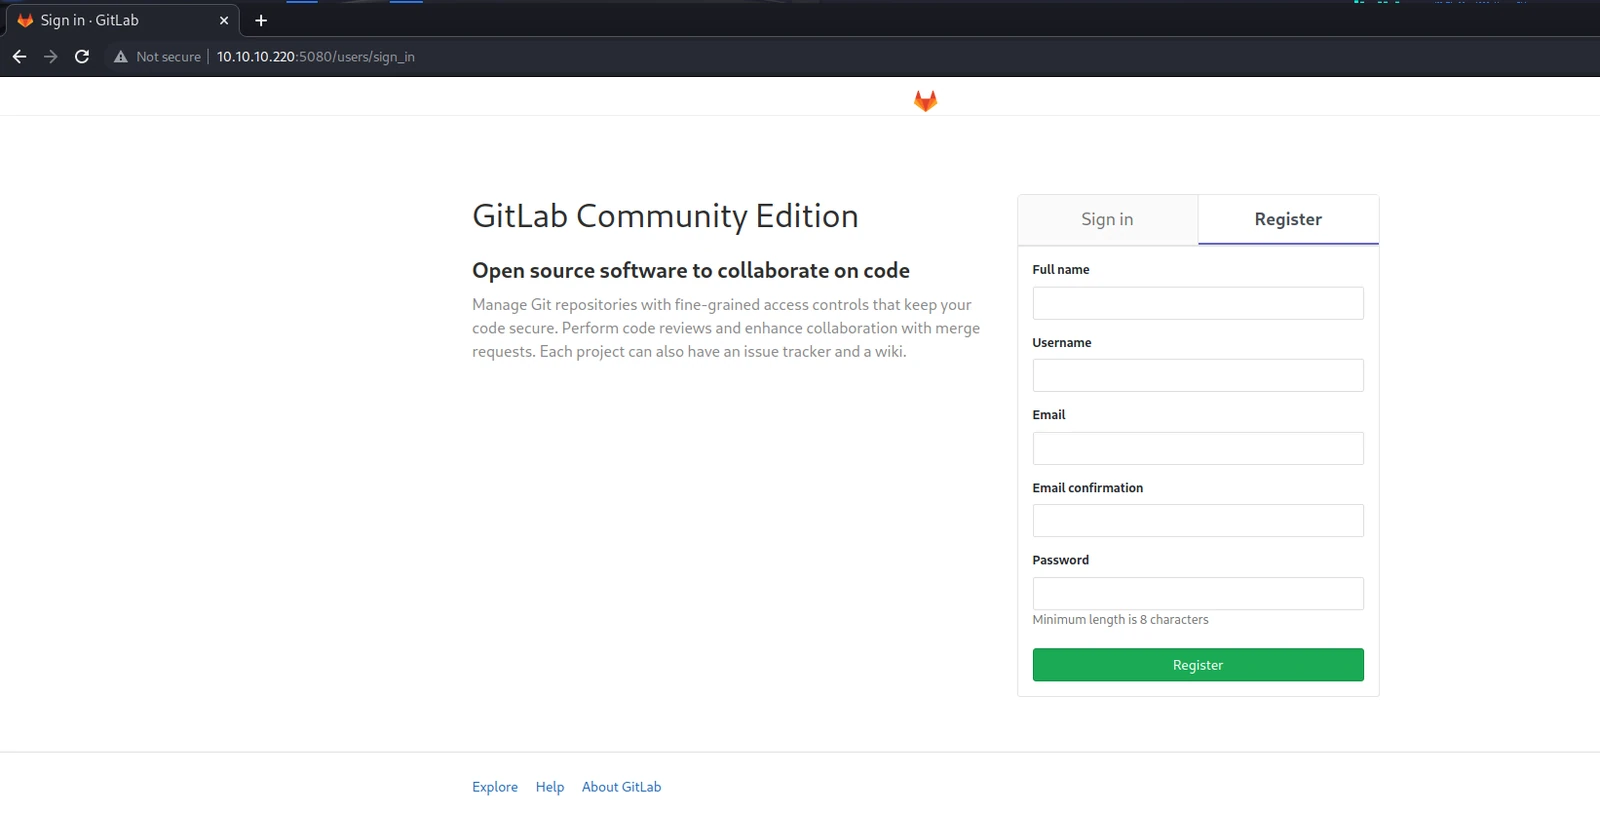Click the 'Username' field label
Screen dimensions: 1600x813
coord(1062,342)
